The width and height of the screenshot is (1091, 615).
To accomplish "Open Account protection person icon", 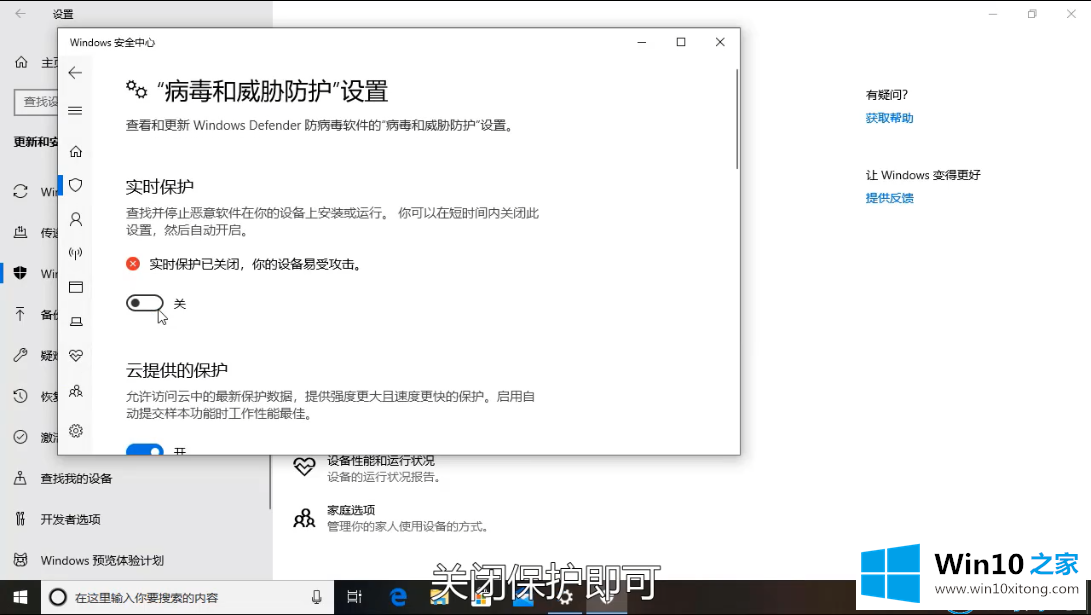I will (76, 219).
